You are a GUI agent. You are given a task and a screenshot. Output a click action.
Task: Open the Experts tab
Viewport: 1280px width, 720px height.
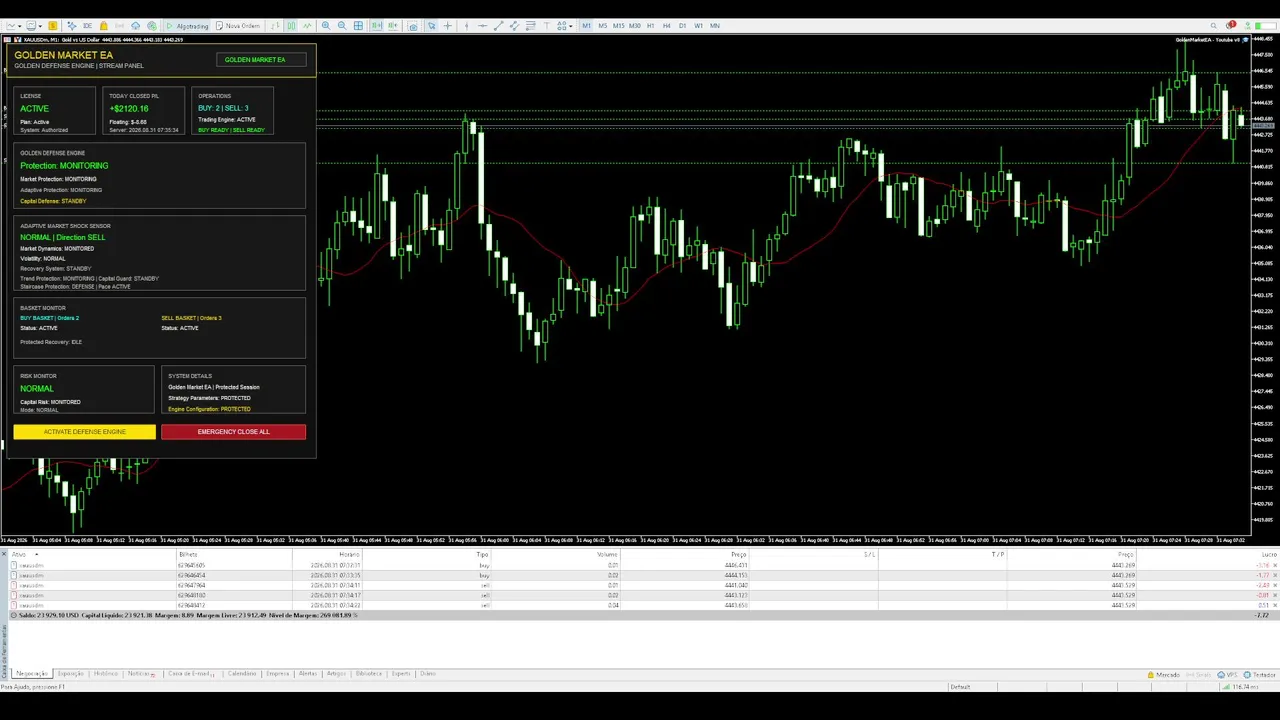pyautogui.click(x=401, y=673)
